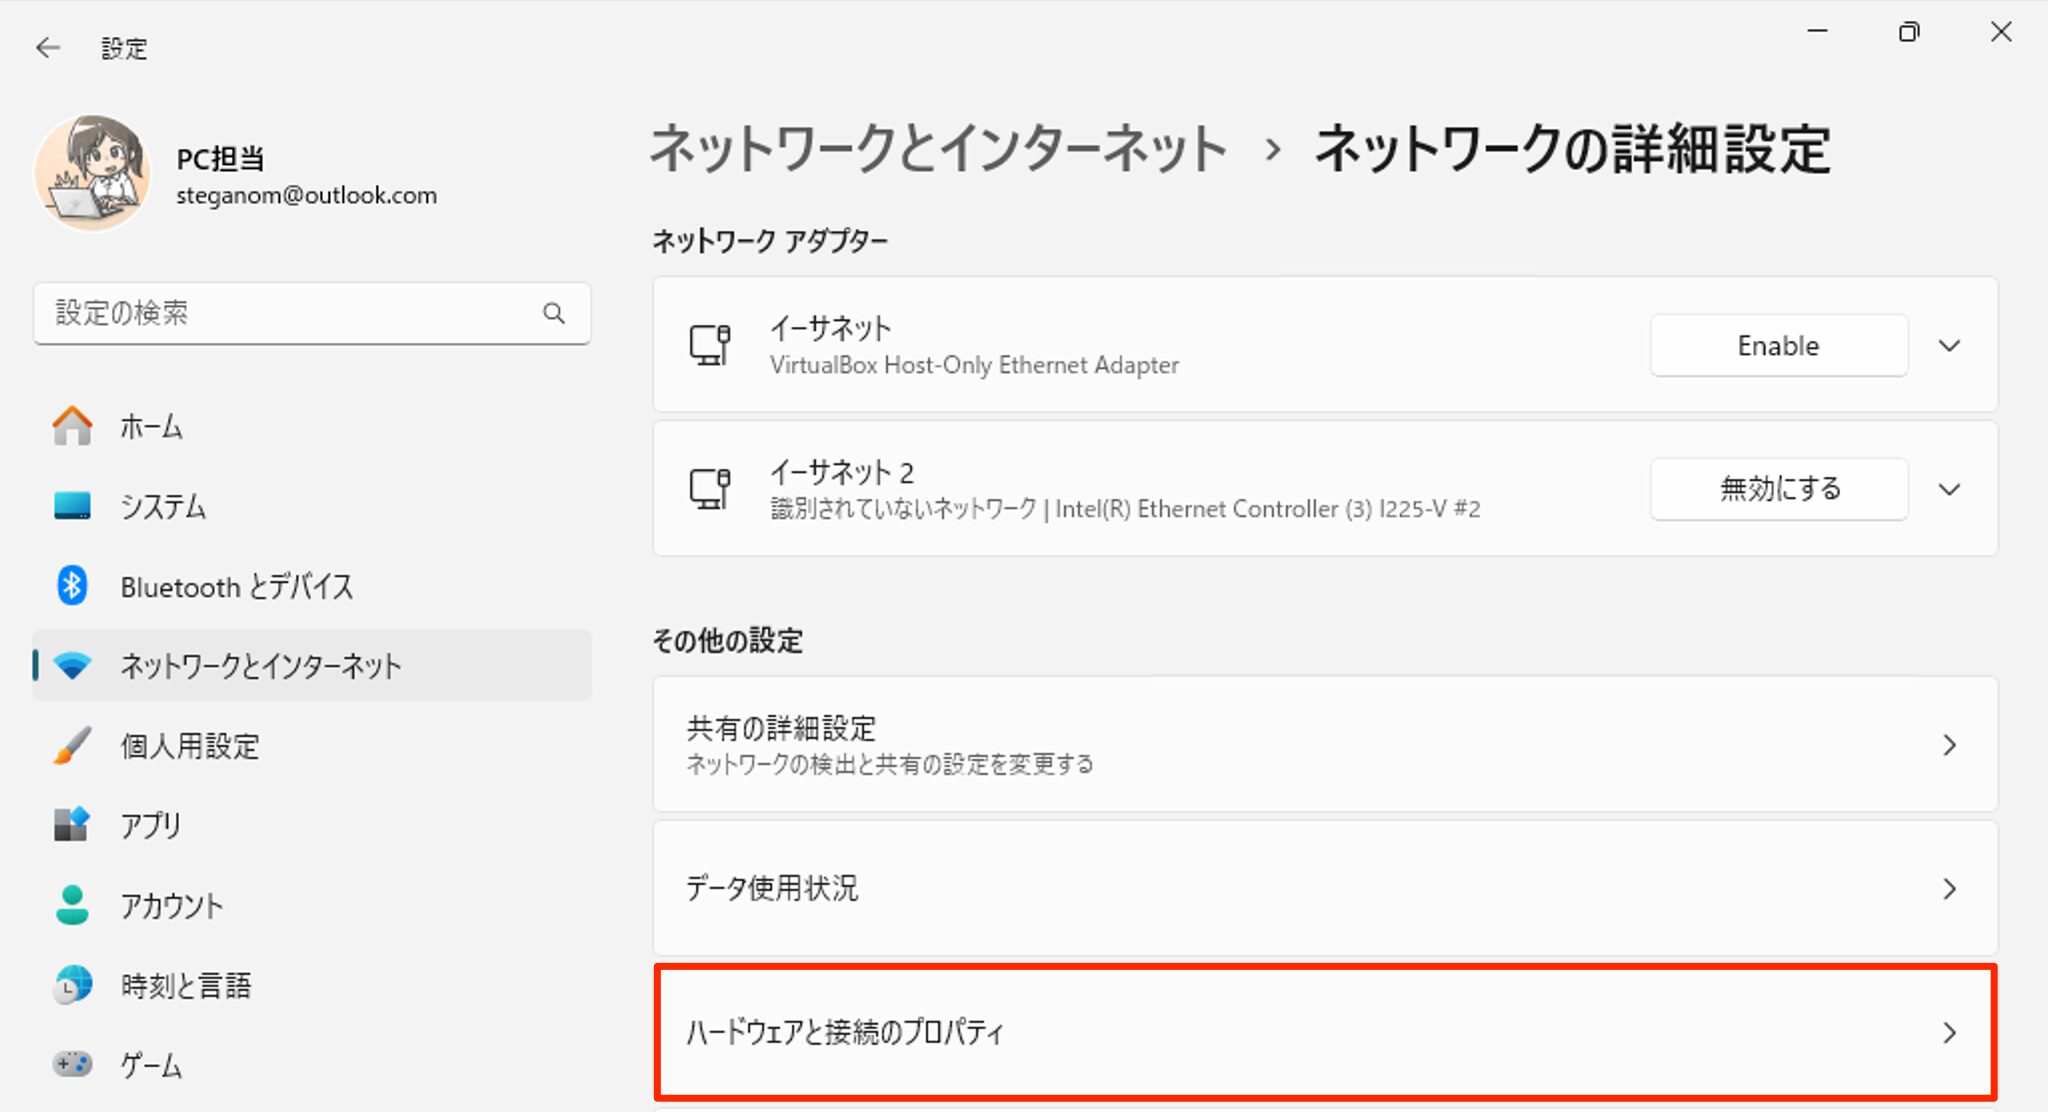Select the システム section icon
This screenshot has width=2048, height=1112.
pyautogui.click(x=73, y=506)
